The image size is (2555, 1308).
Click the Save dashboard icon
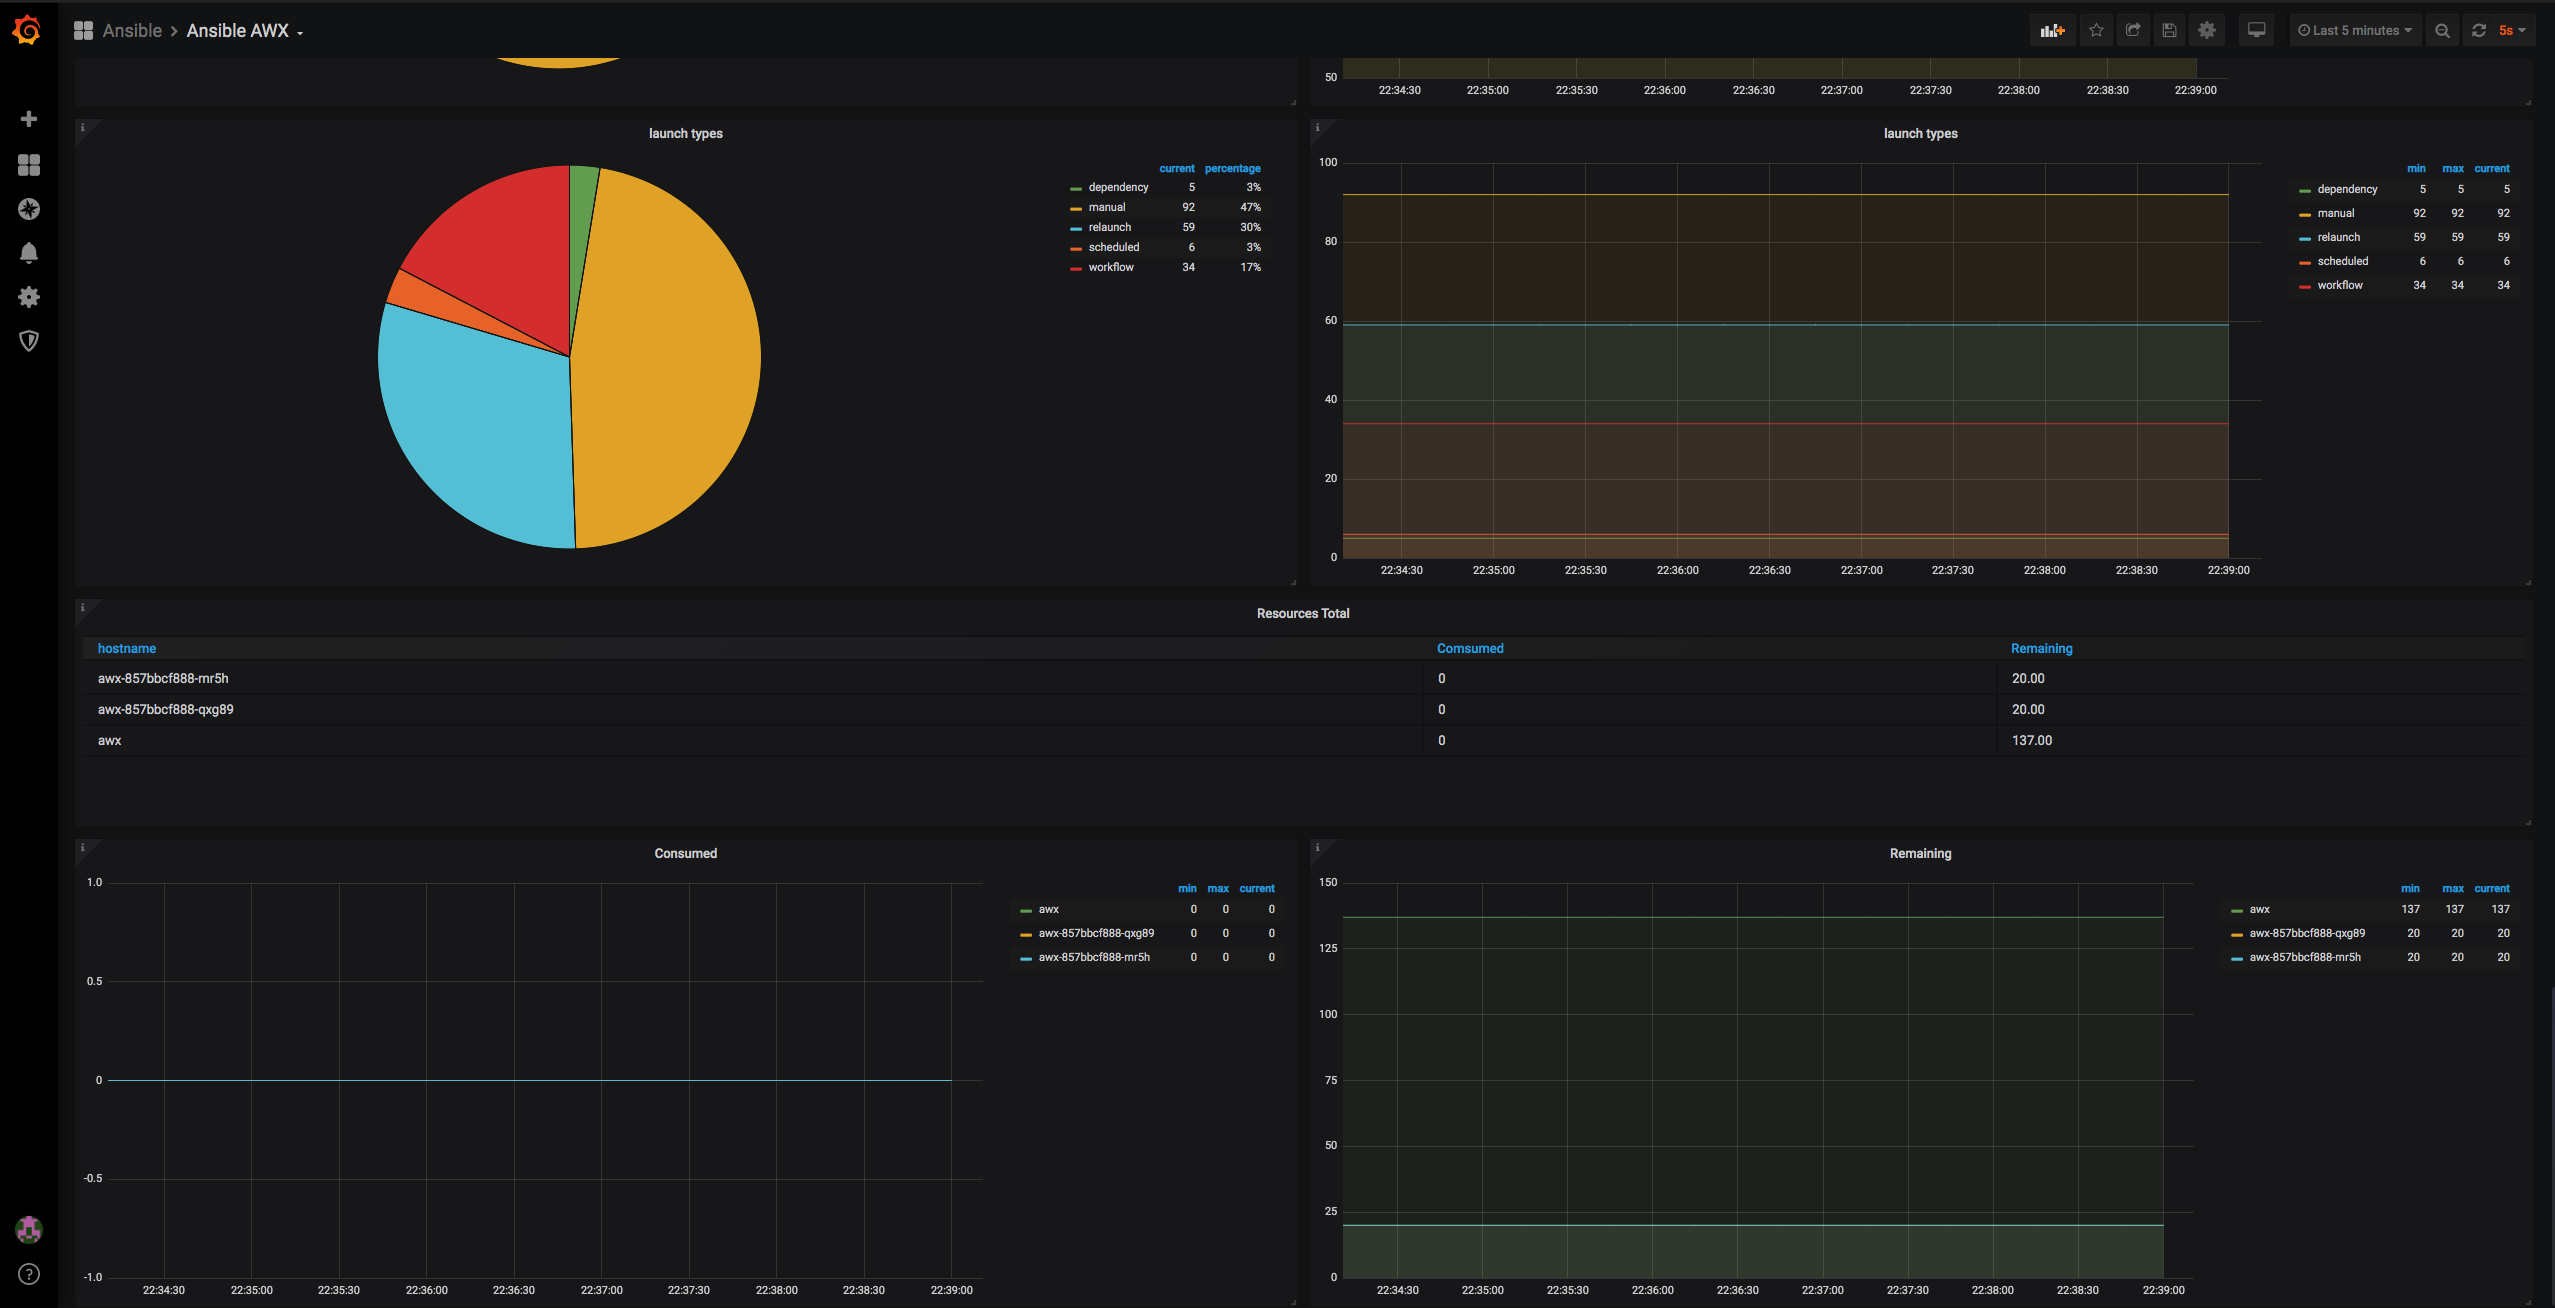point(2169,31)
